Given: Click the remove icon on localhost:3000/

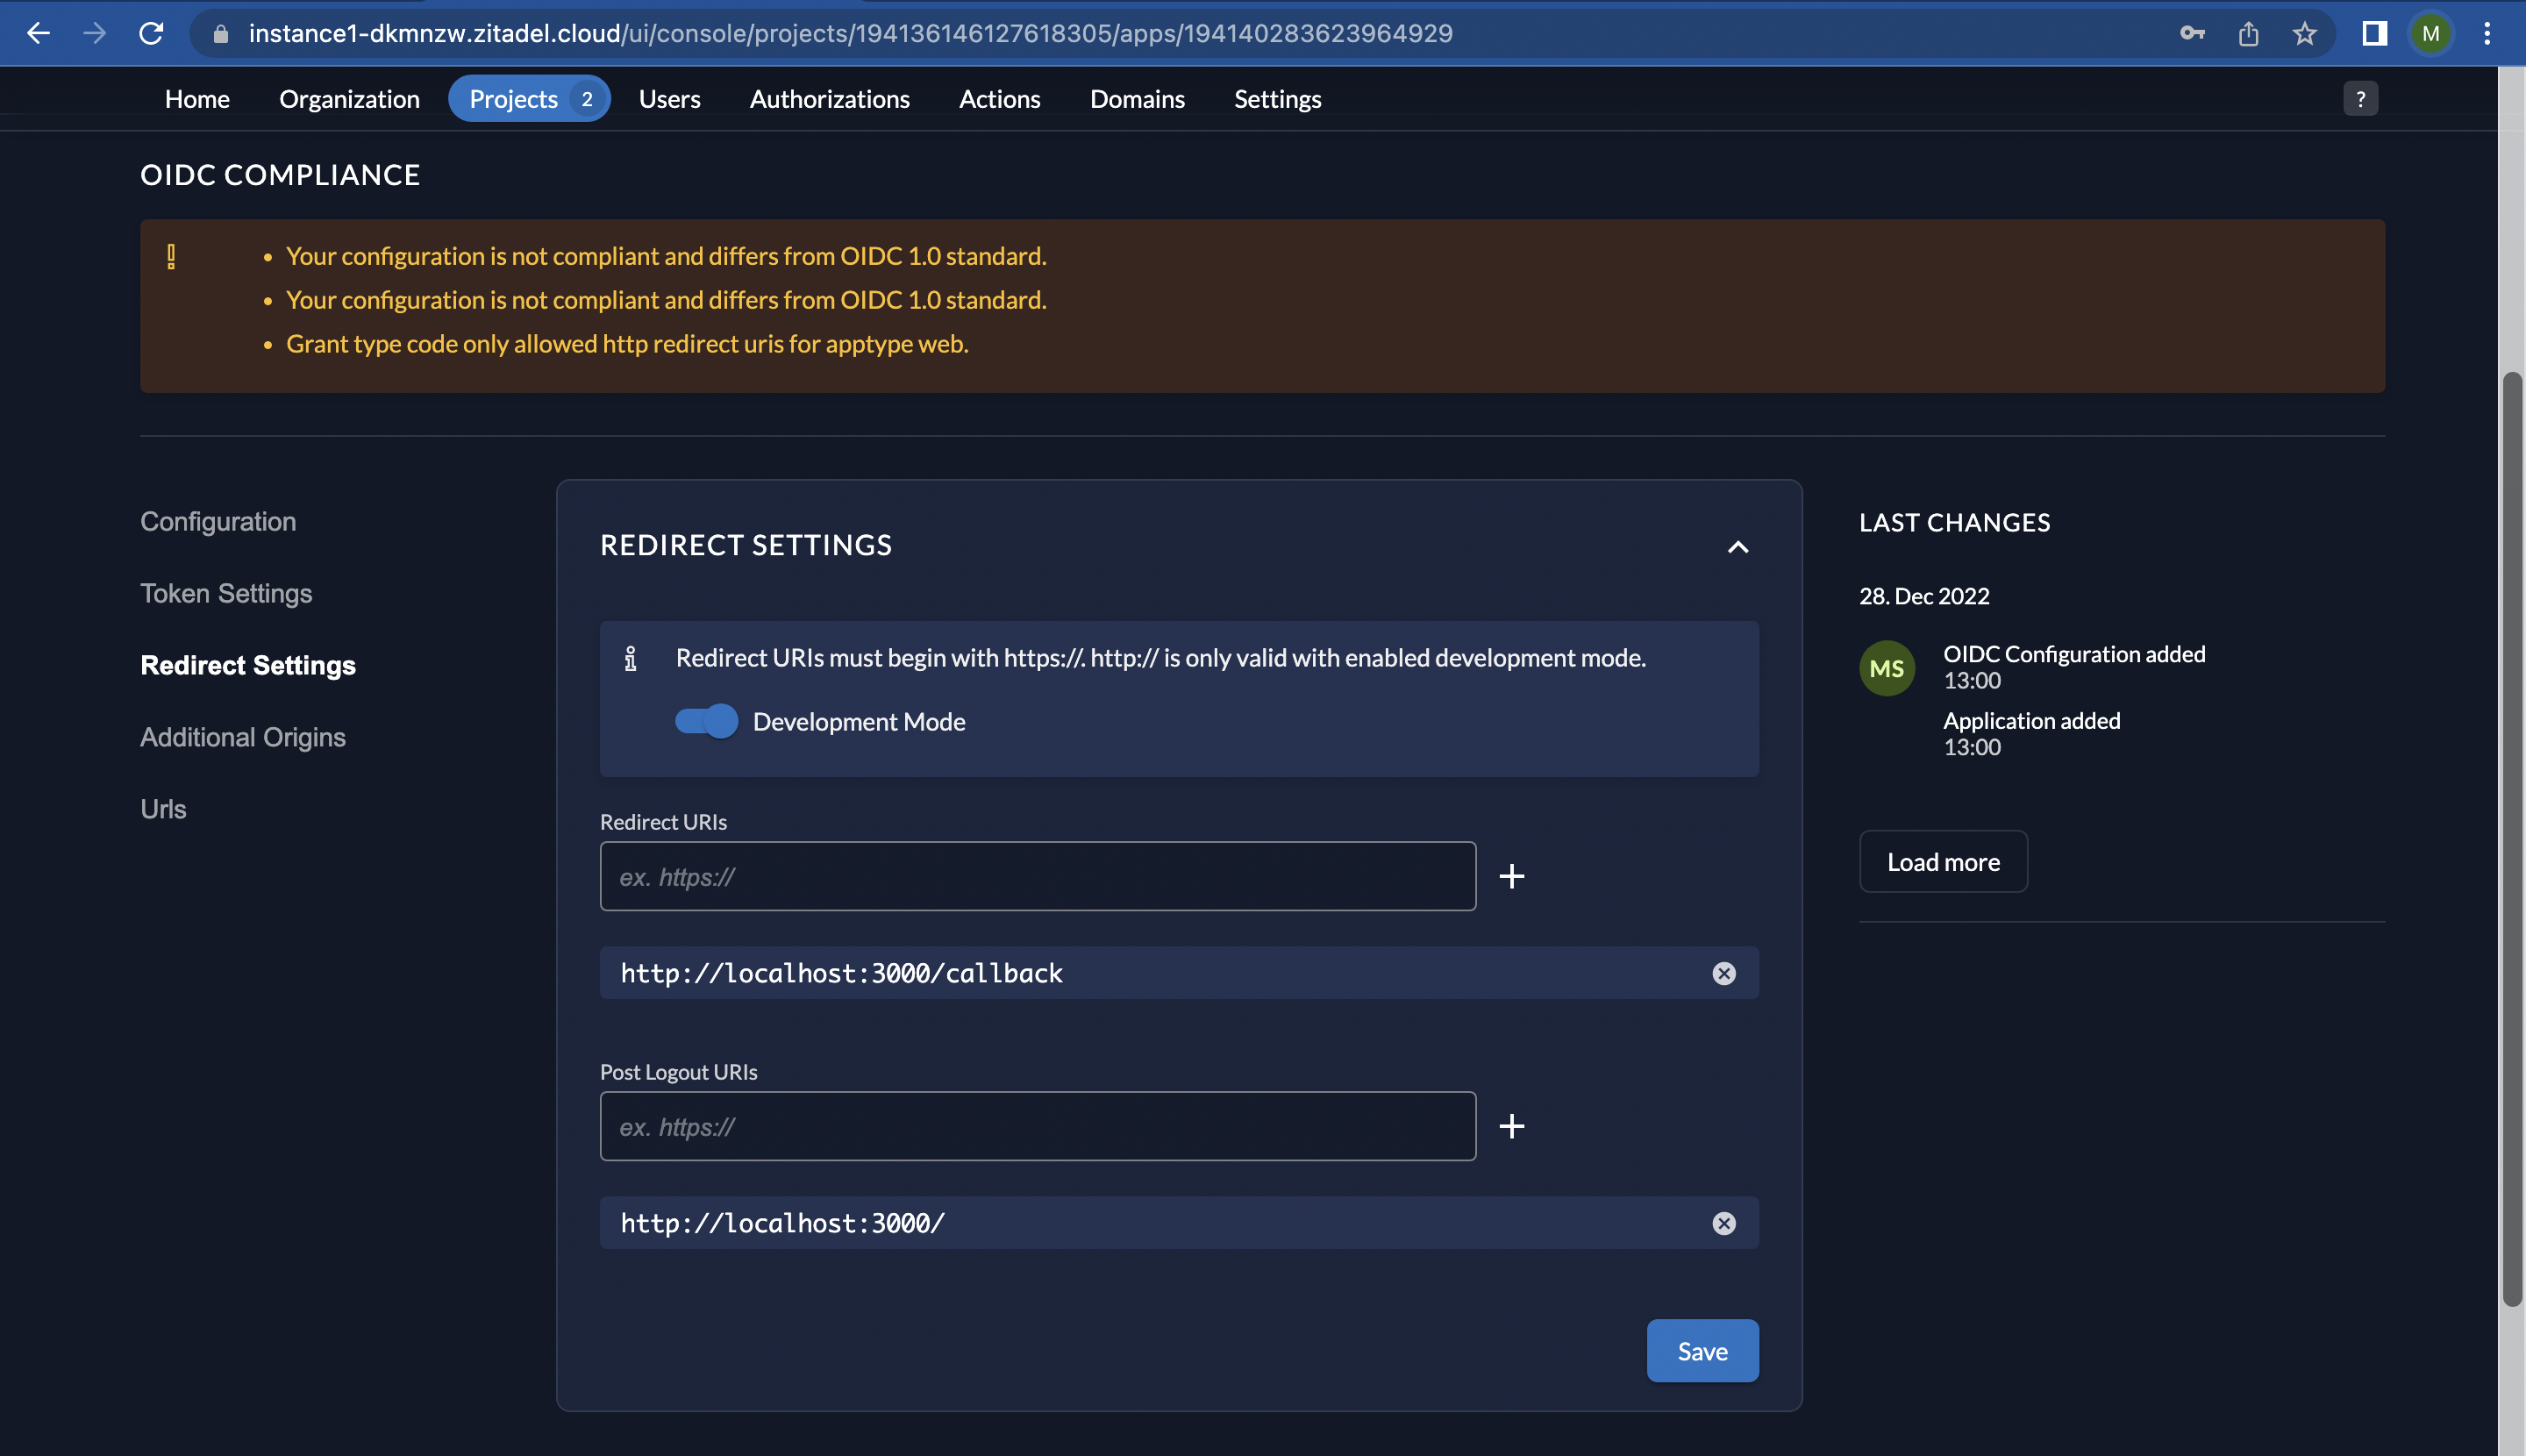Looking at the screenshot, I should [x=1723, y=1224].
